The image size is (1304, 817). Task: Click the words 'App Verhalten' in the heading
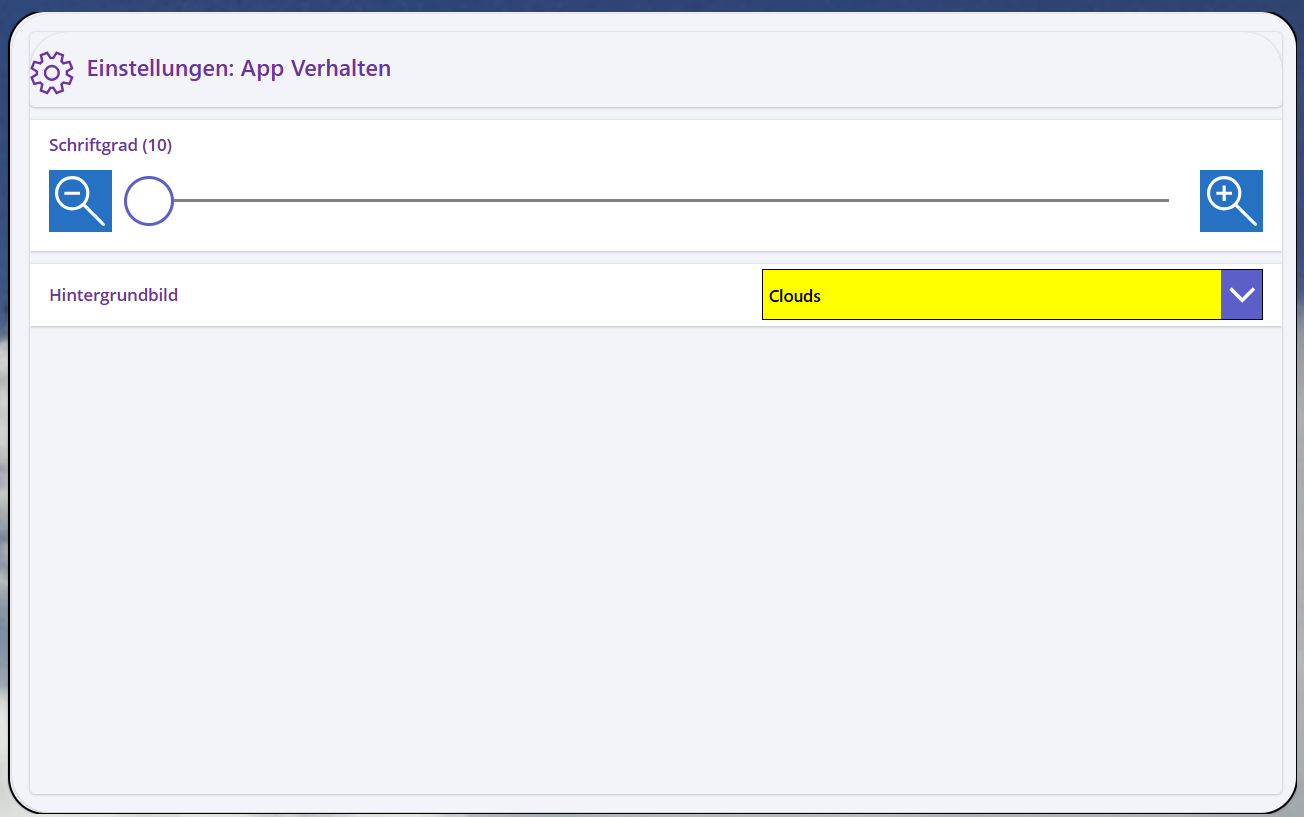(x=316, y=69)
